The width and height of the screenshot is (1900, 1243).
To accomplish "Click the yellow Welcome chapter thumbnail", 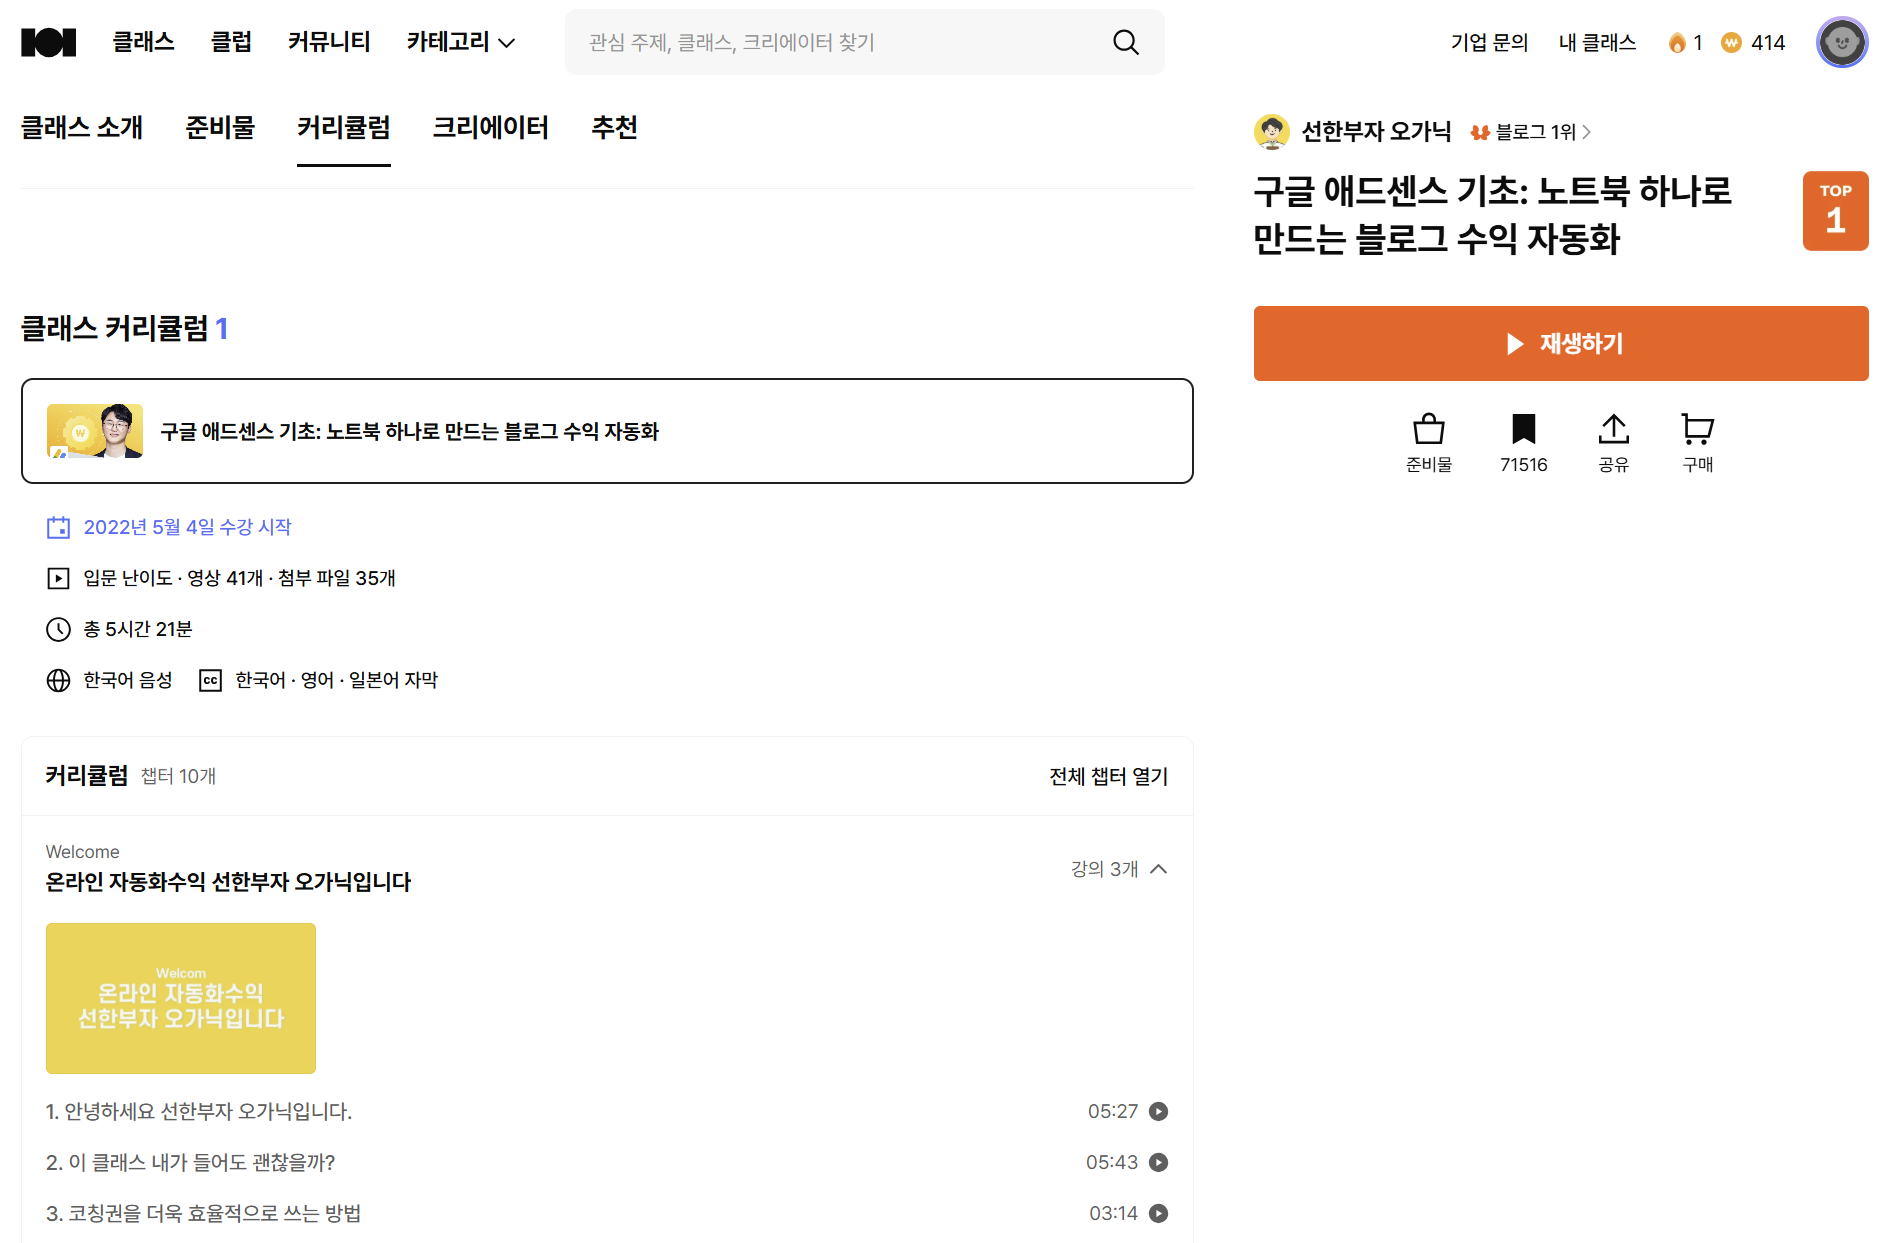I will [x=181, y=998].
